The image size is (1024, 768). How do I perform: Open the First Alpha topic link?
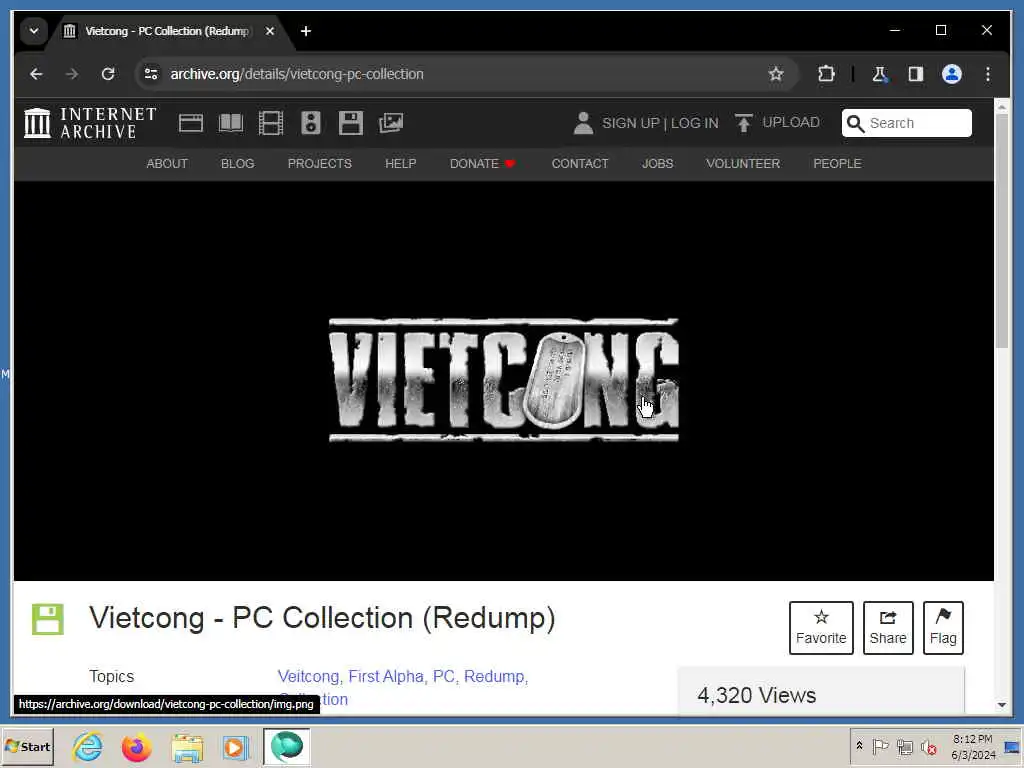click(x=386, y=677)
